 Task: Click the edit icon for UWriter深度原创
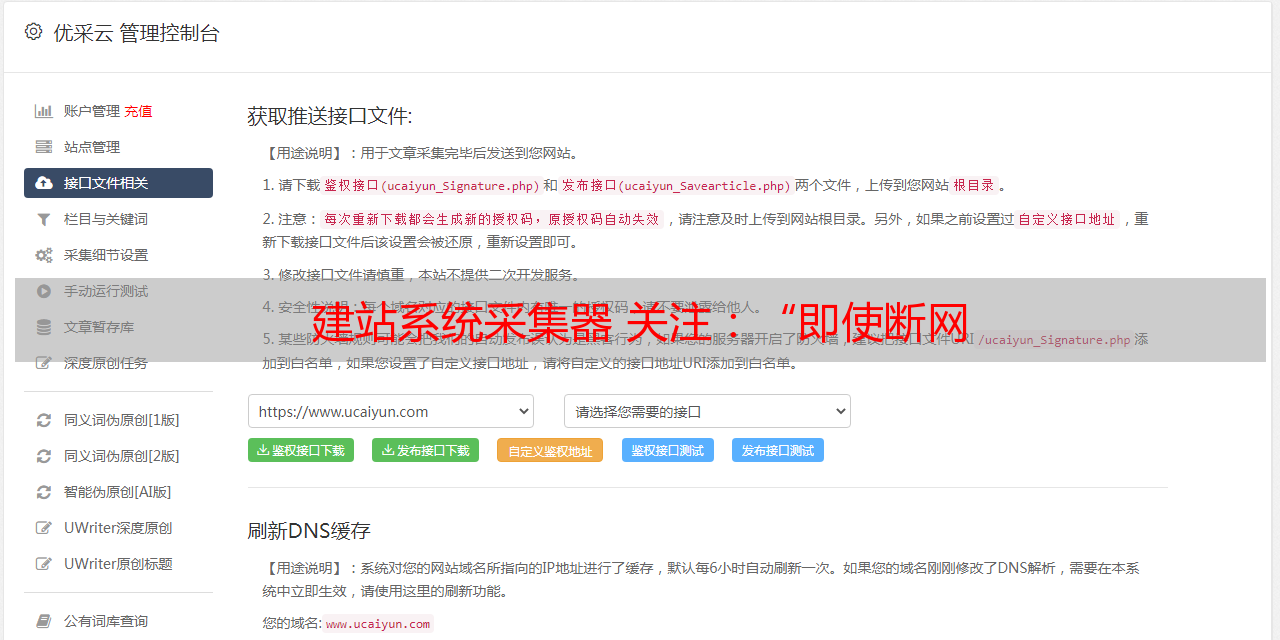pos(44,528)
